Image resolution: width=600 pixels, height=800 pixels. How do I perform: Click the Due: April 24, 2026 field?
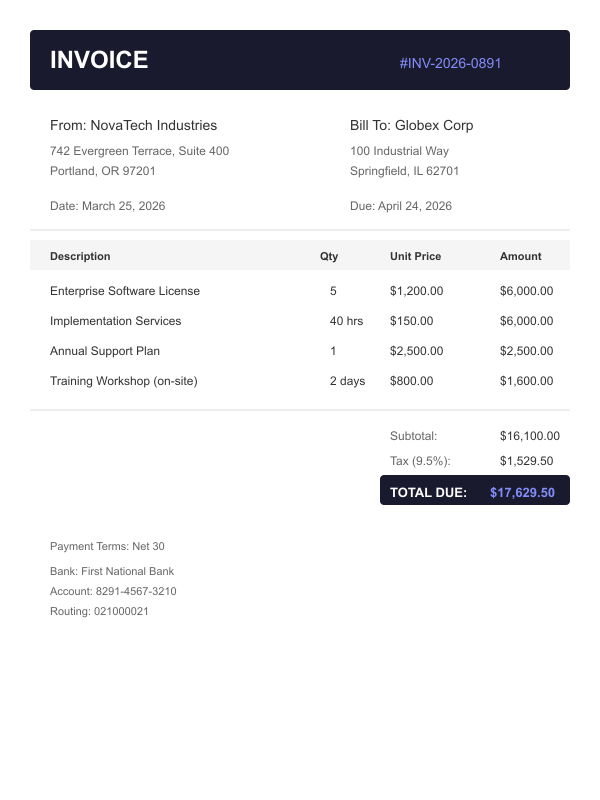400,206
